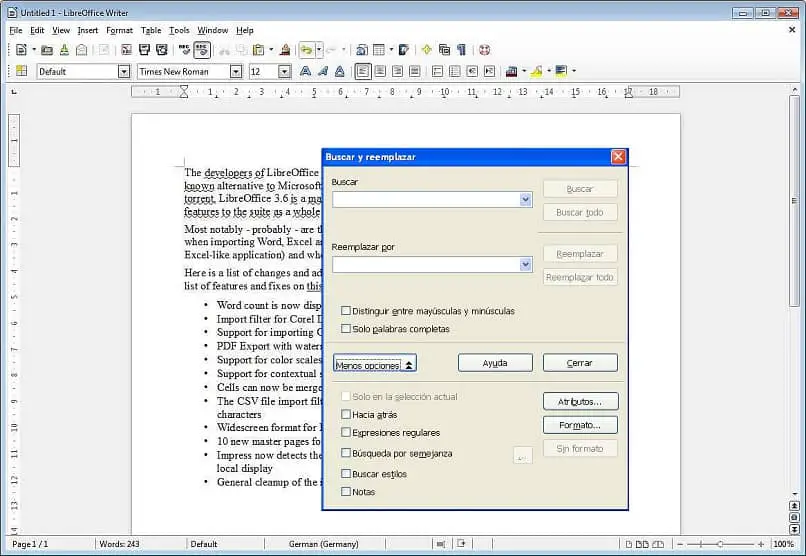This screenshot has height=556, width=806.
Task: Click the Paste clipboard icon
Action: [258, 50]
